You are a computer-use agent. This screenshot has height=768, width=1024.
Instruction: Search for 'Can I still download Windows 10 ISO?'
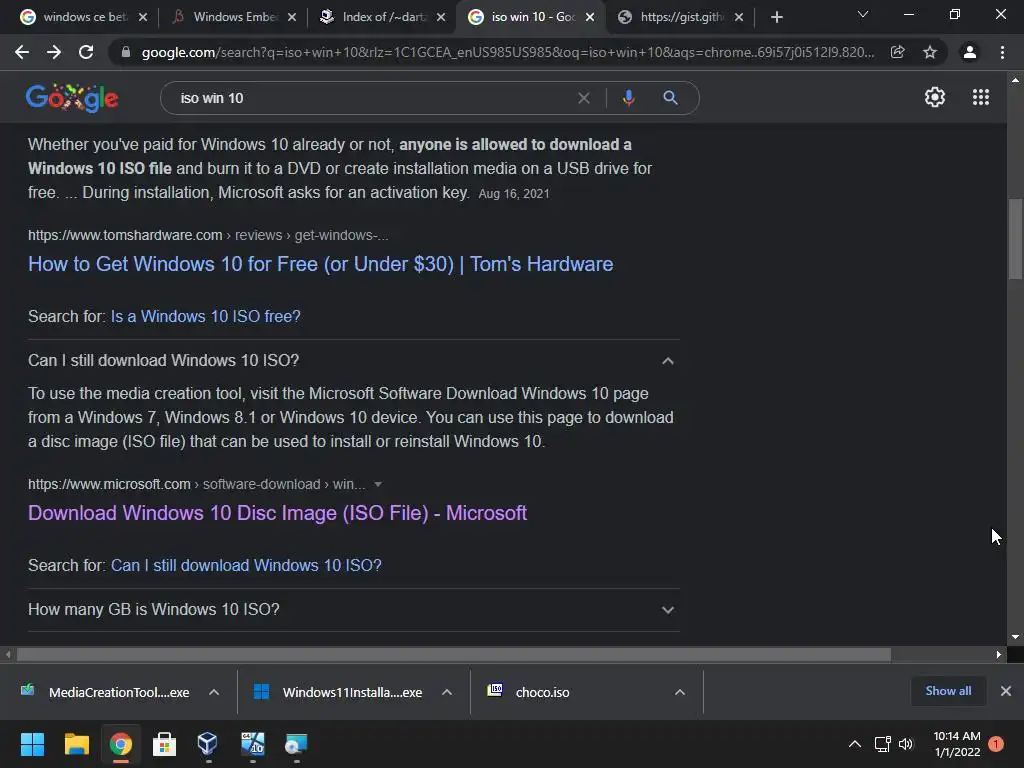(x=246, y=565)
